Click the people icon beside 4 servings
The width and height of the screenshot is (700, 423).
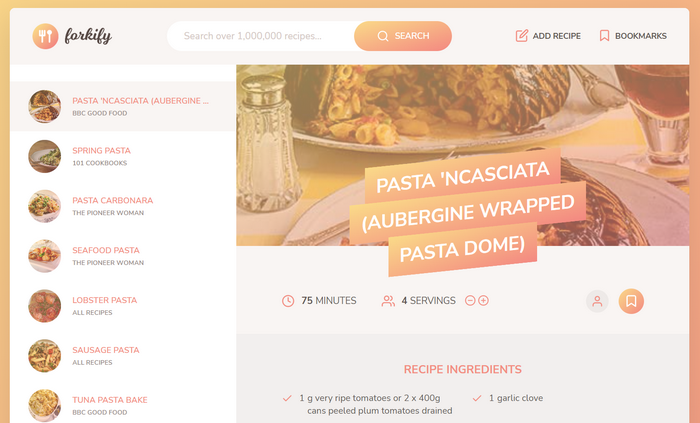[x=388, y=301]
